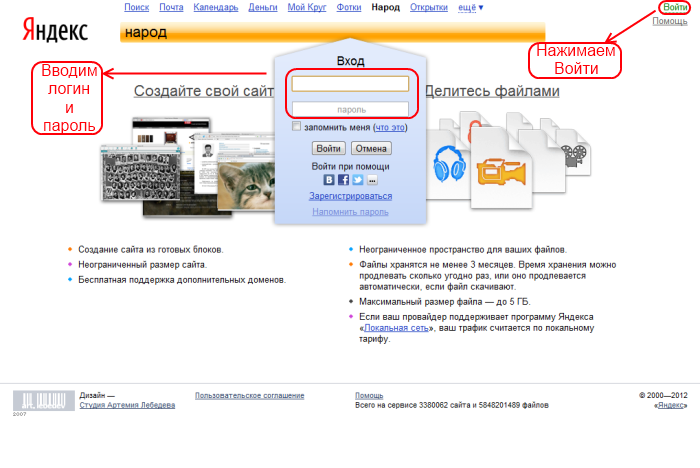700x468 pixels.
Task: Focus the пароль input field
Action: point(350,109)
